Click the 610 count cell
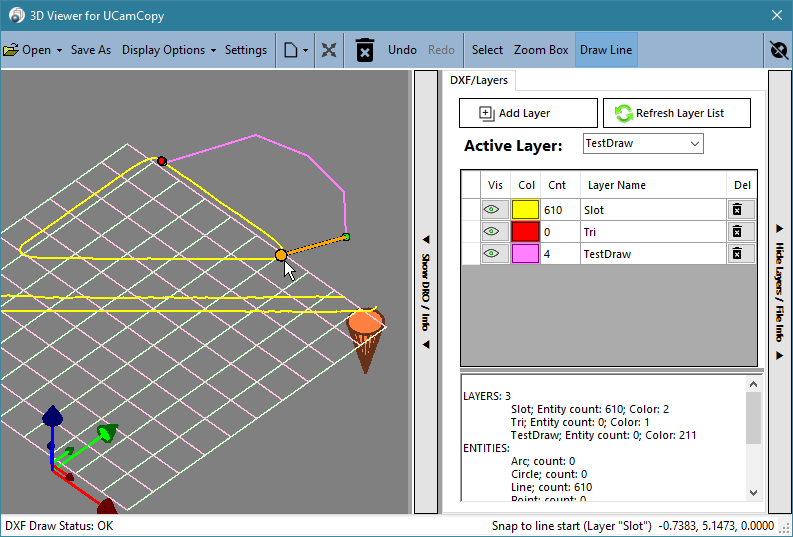This screenshot has width=793, height=537. 560,210
